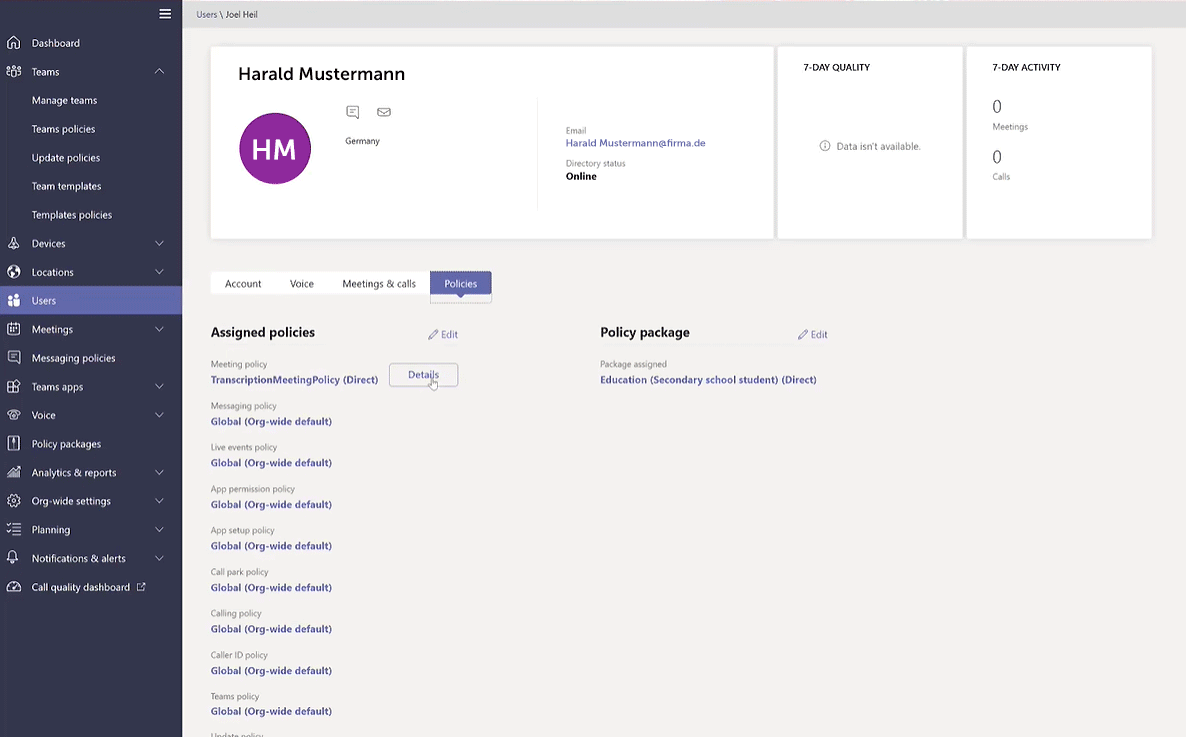Click the Teams group icon in sidebar

coord(14,72)
